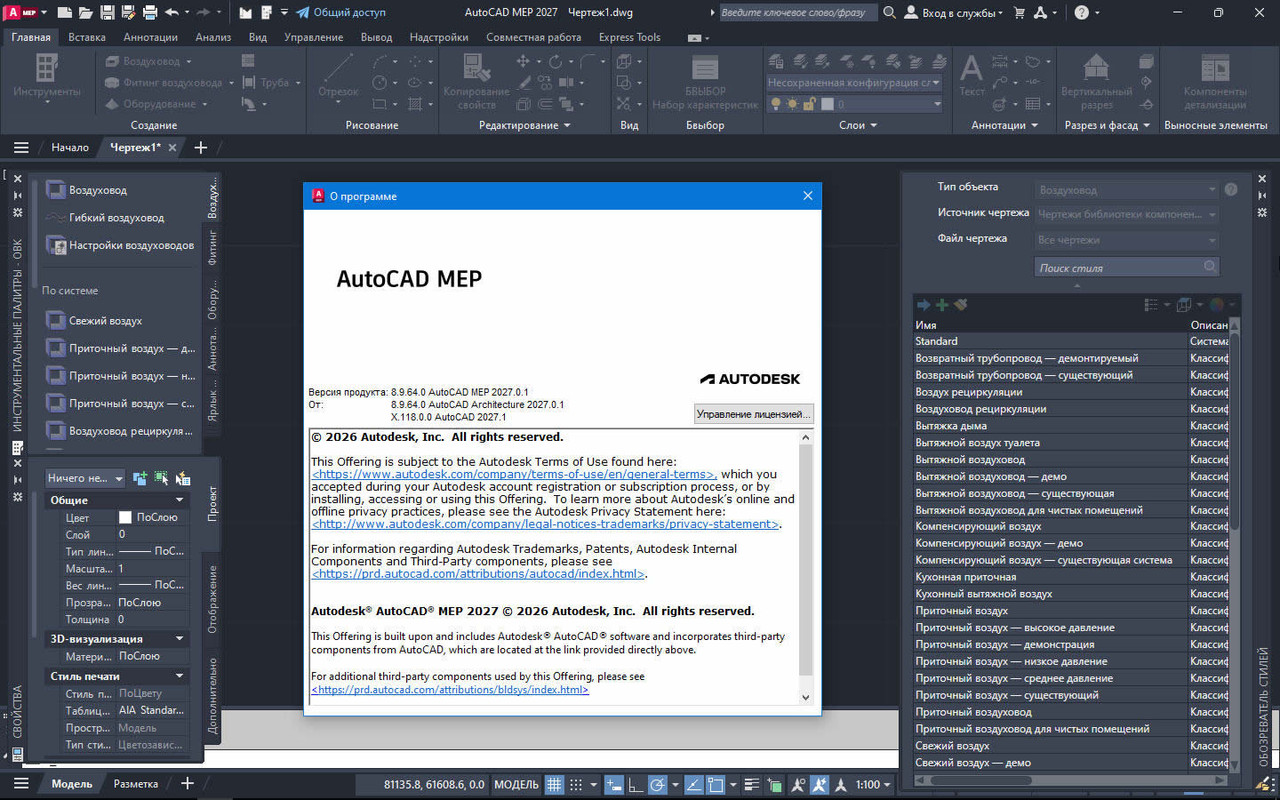Collapse the Общие properties section
This screenshot has height=800, width=1280.
click(x=180, y=500)
